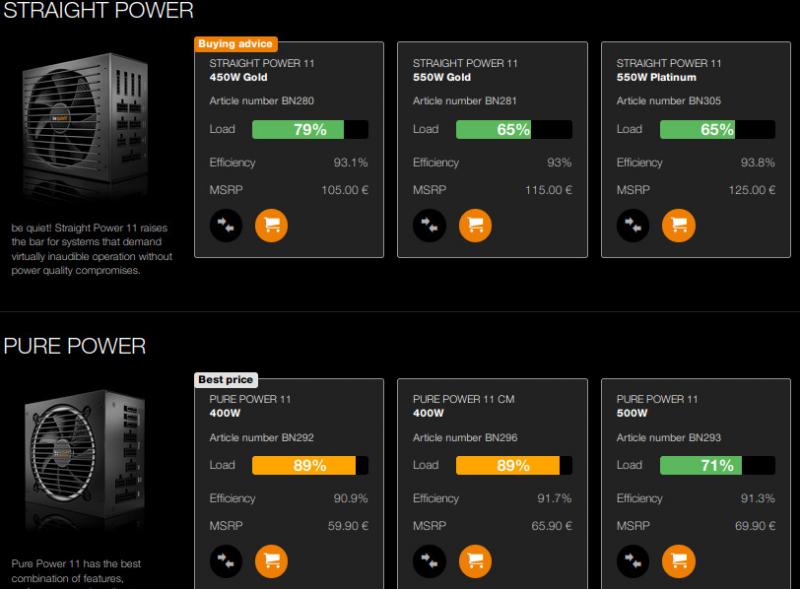Click 65% load bar on 550W Gold
Screen dimensions: 800x589
click(514, 129)
